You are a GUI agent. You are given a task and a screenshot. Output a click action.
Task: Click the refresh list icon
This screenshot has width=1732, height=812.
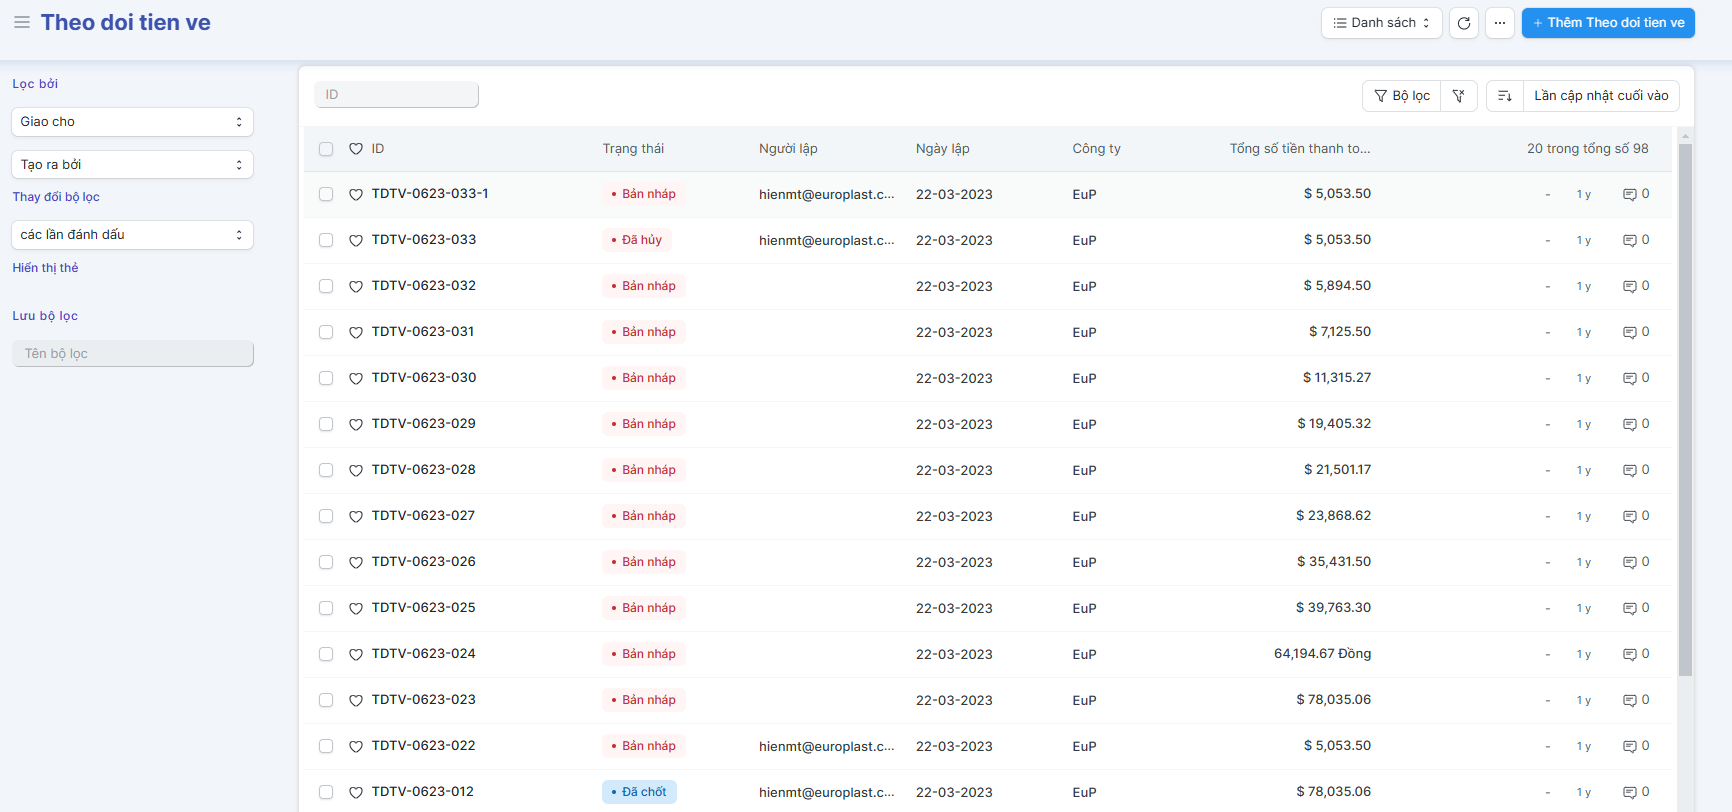point(1464,23)
